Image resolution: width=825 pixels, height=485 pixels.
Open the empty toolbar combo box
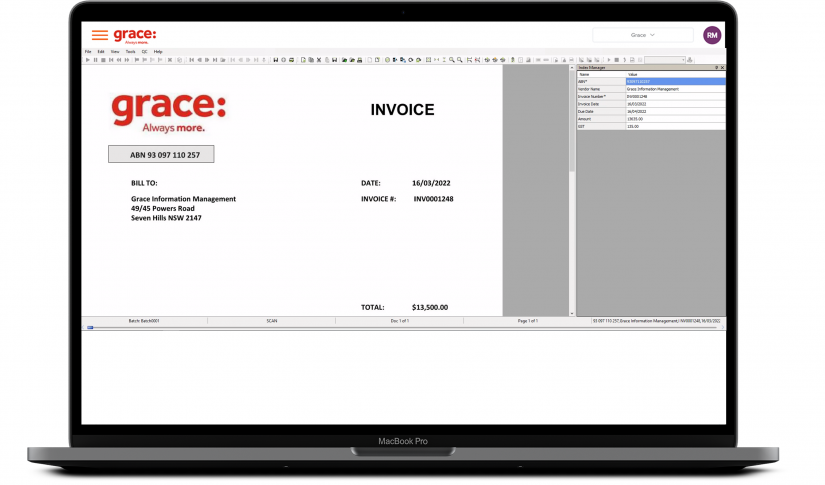pyautogui.click(x=665, y=60)
